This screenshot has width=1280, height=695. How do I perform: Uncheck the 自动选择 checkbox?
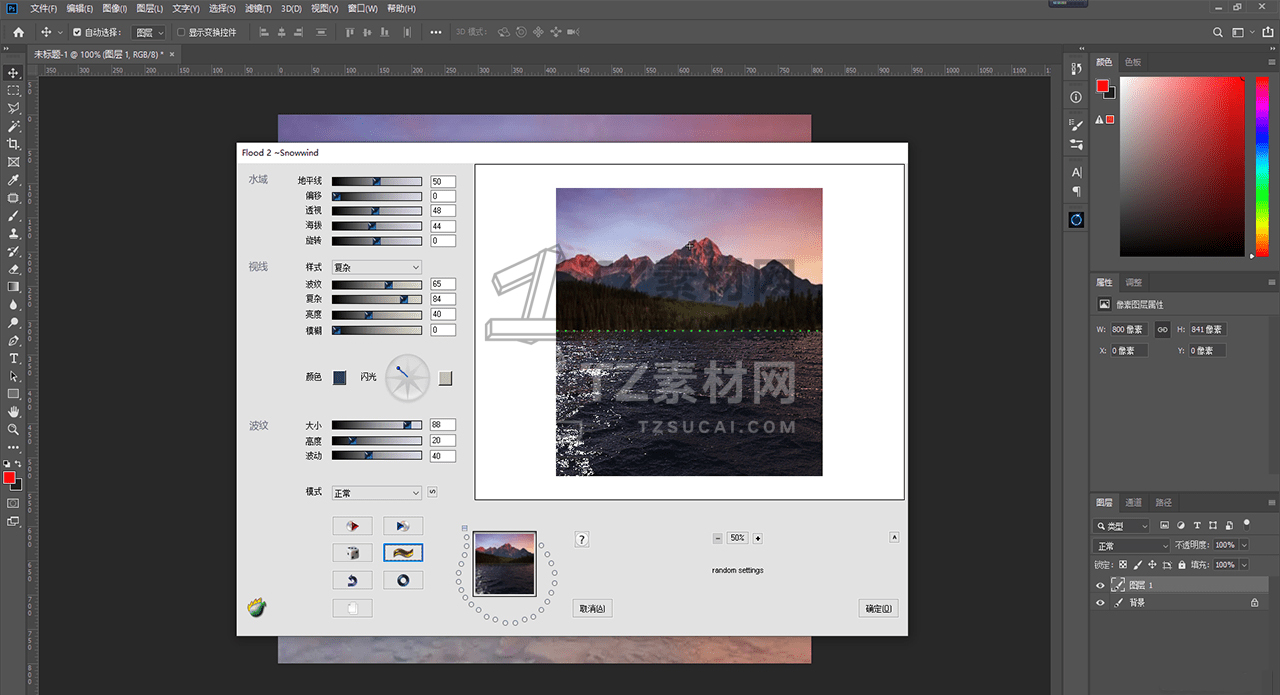point(77,32)
